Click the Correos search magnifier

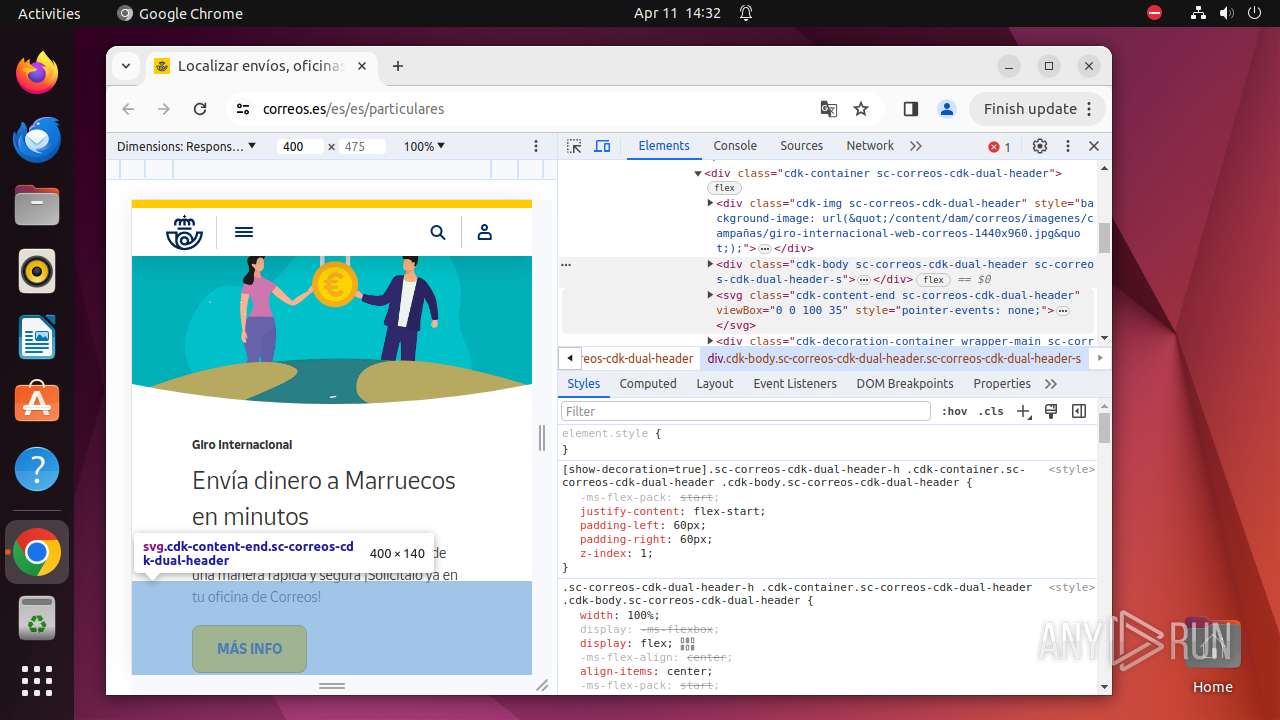[x=438, y=232]
